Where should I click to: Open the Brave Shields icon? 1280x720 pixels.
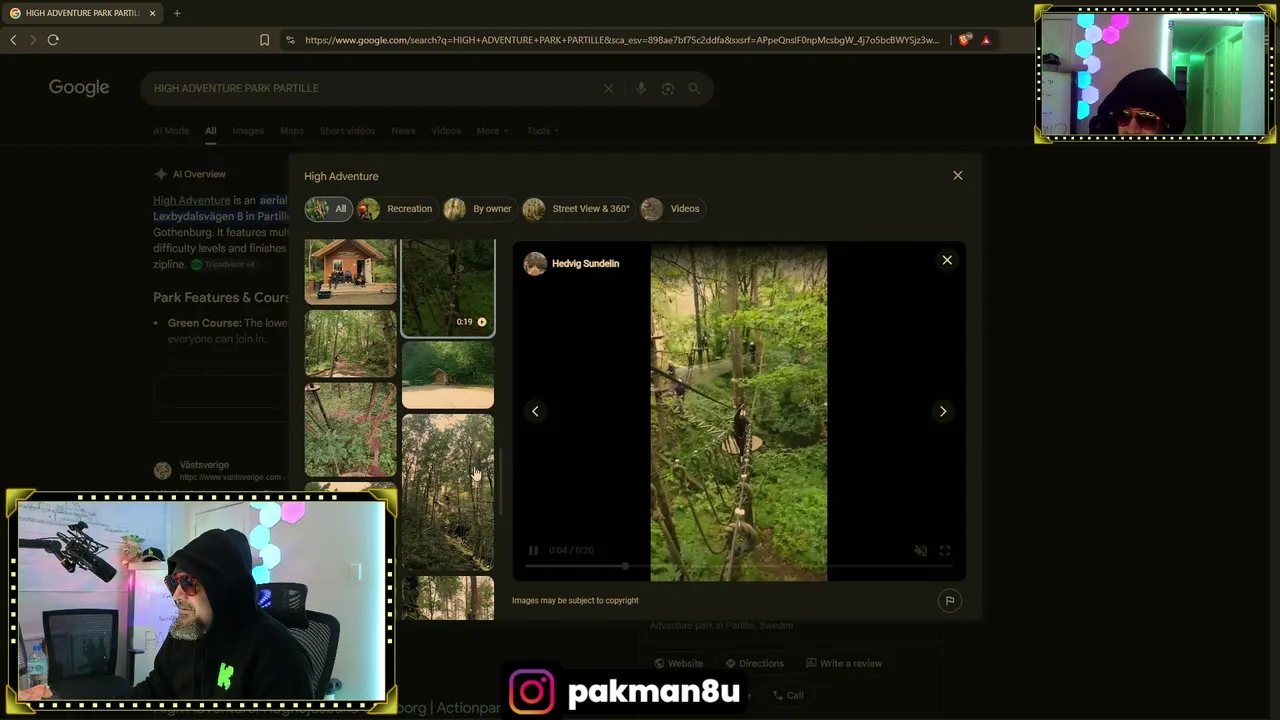pyautogui.click(x=964, y=40)
